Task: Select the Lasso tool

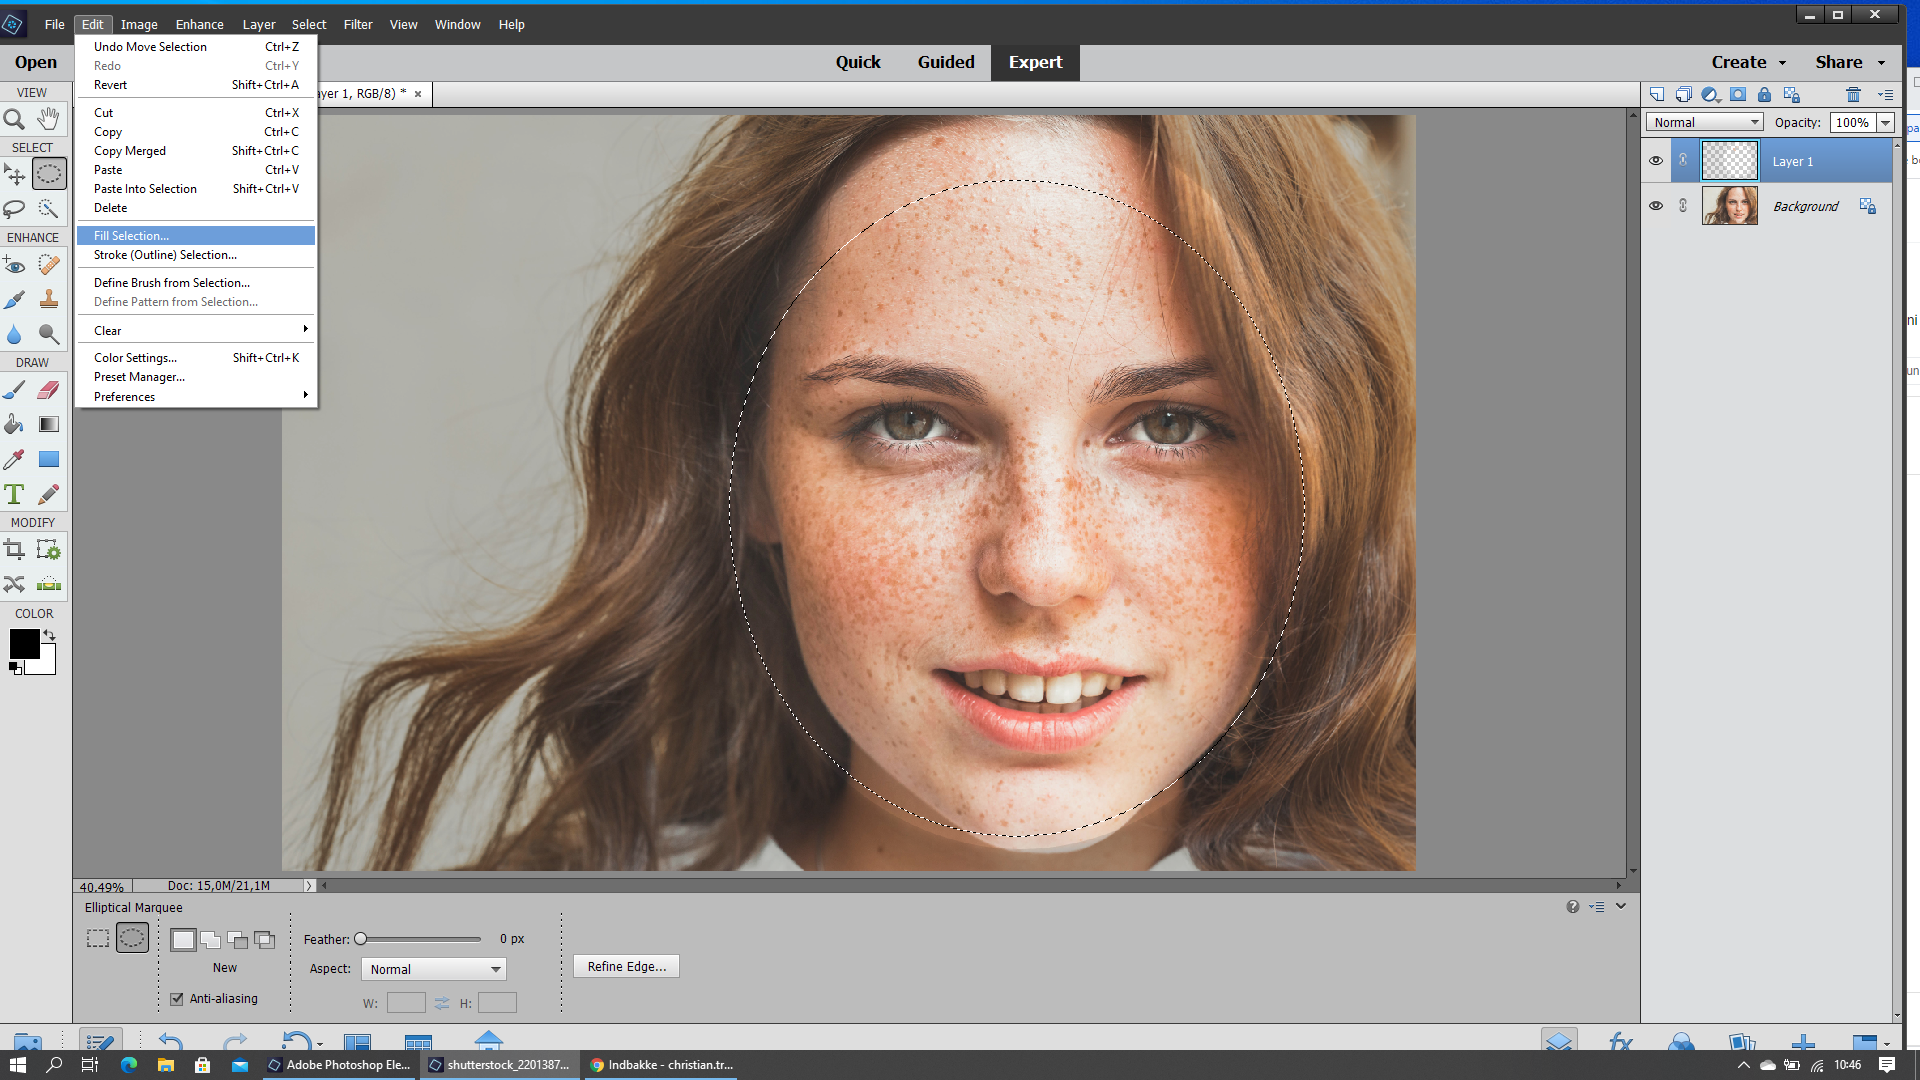Action: (13, 209)
